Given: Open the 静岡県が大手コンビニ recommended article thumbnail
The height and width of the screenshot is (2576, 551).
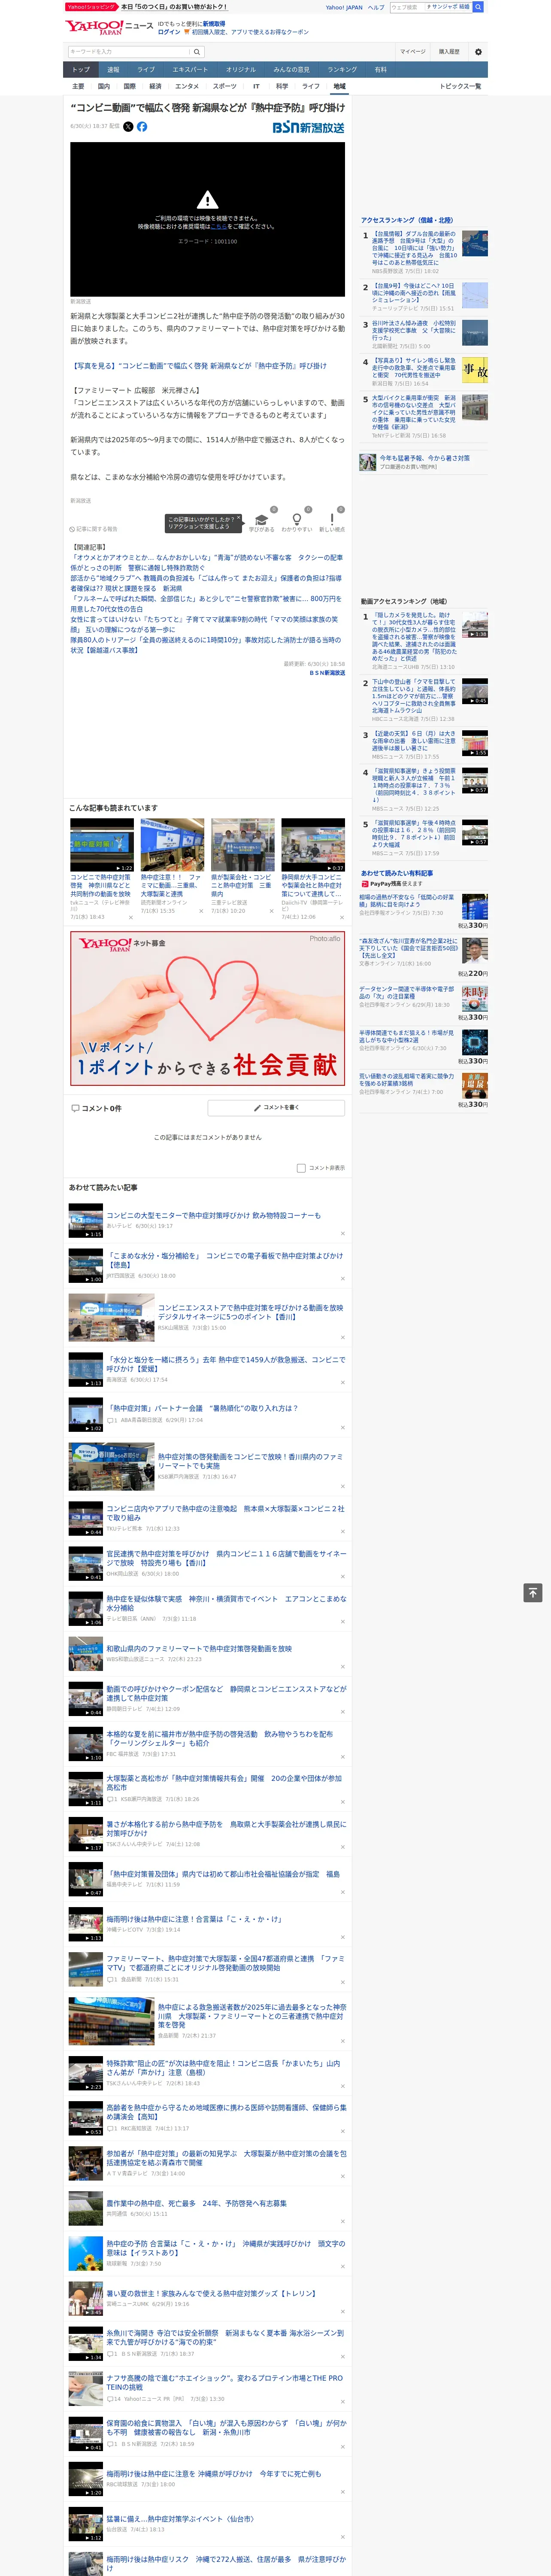Looking at the screenshot, I should point(313,846).
